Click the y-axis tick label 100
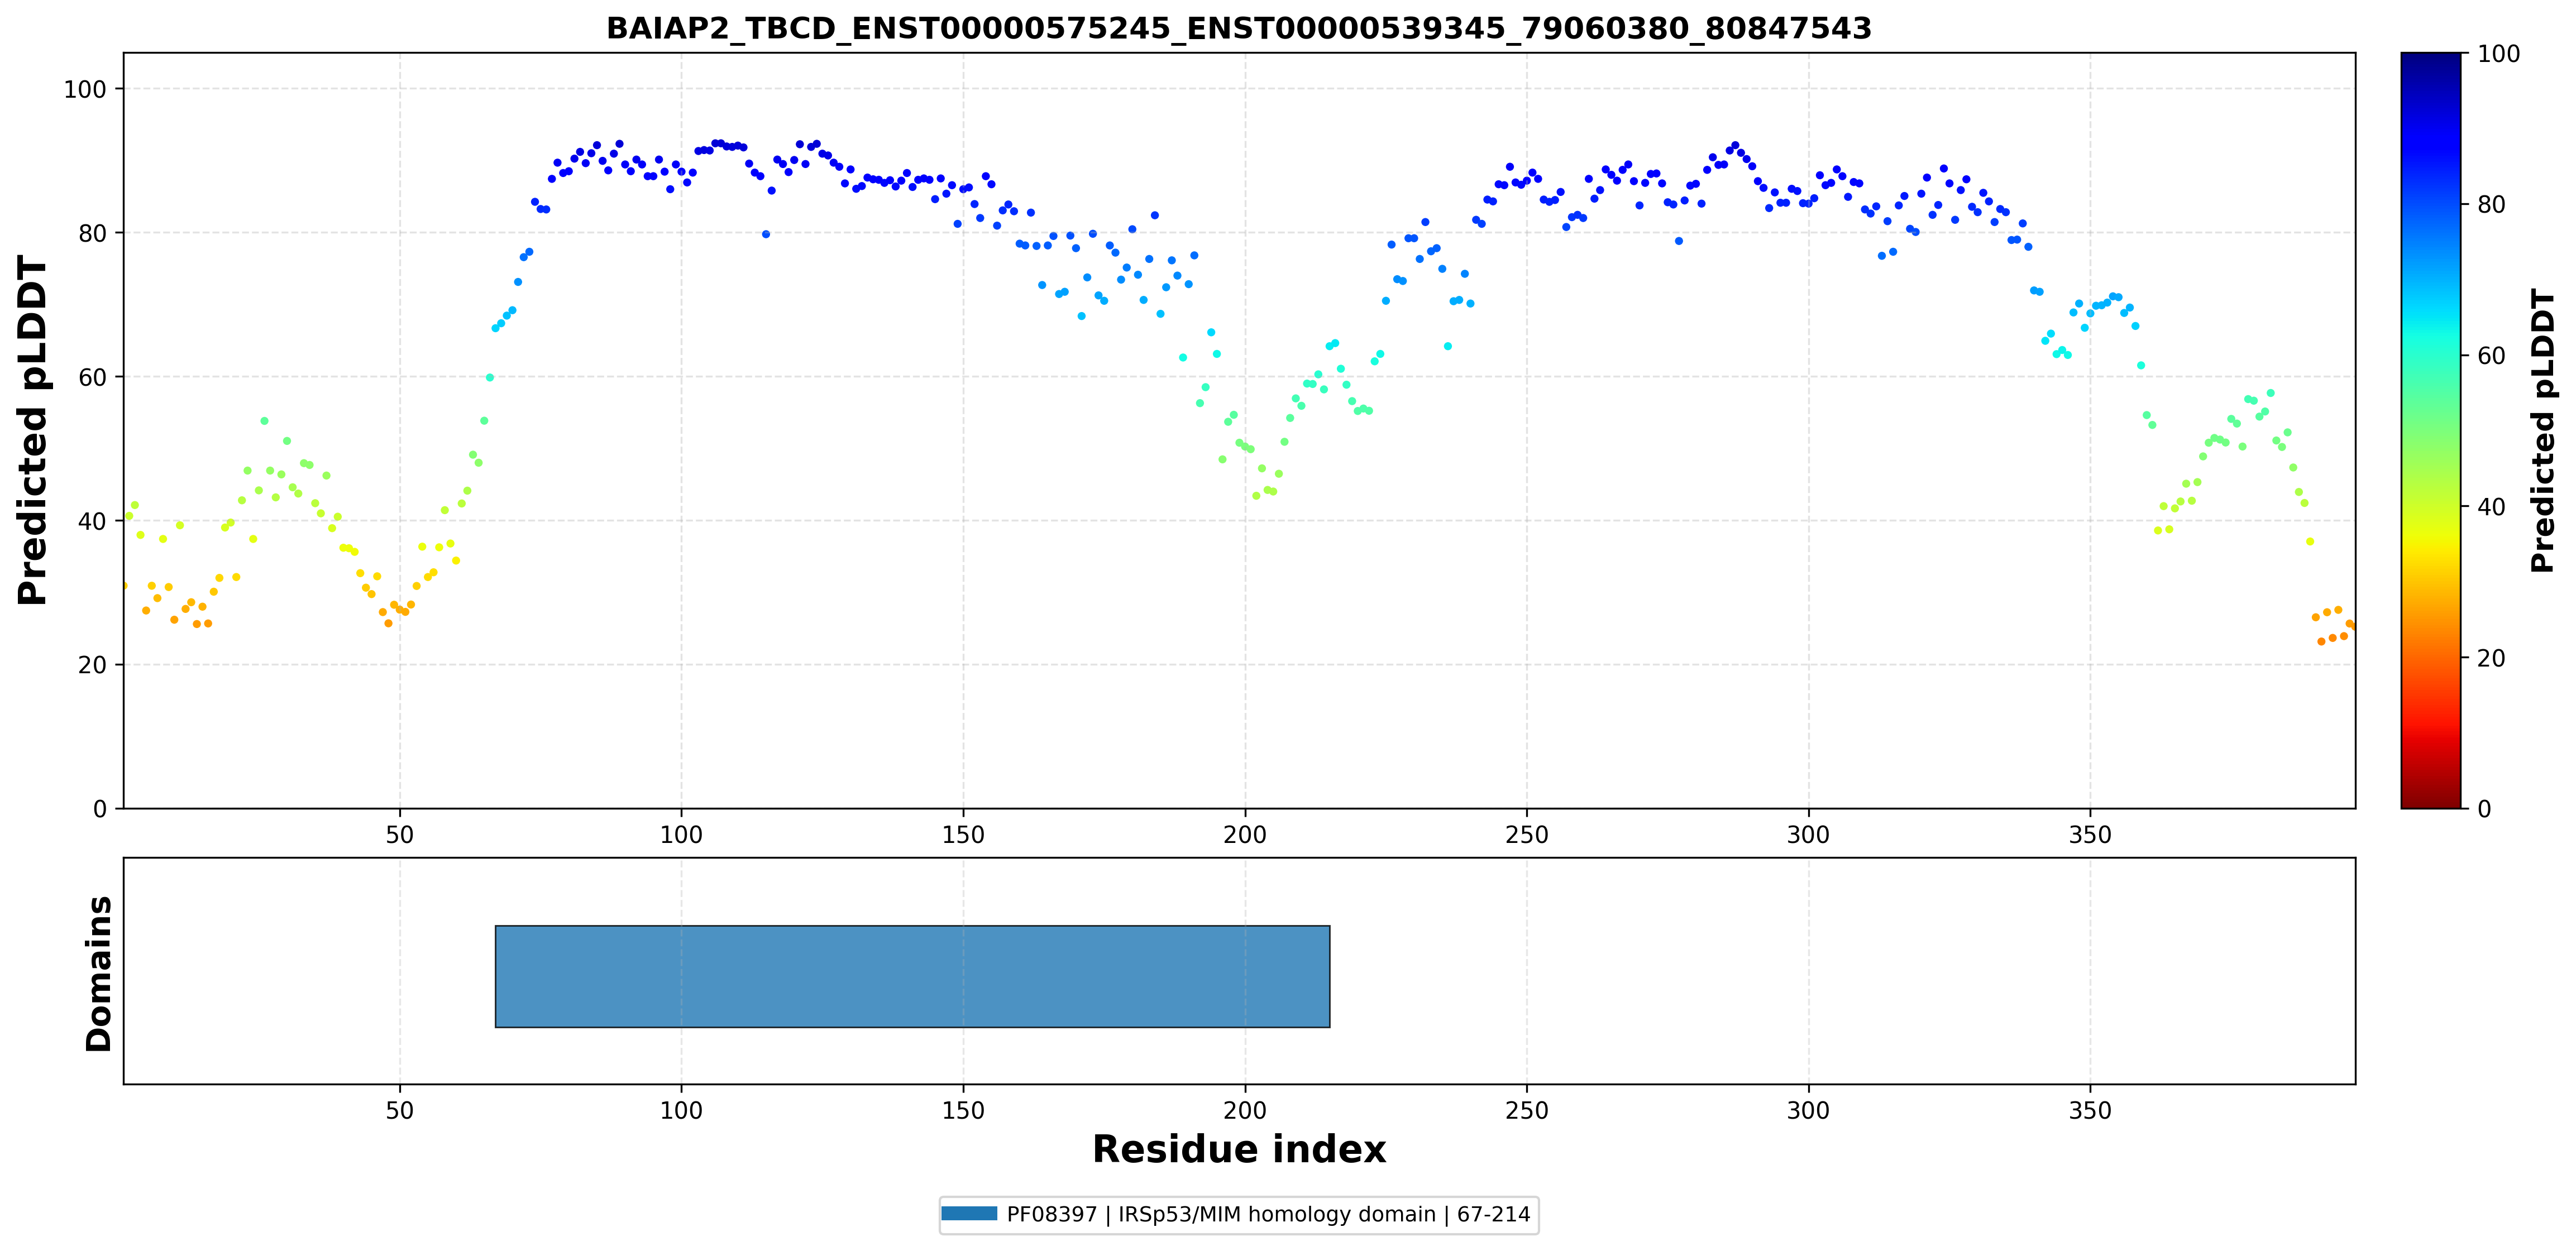This screenshot has height=1251, width=2576. click(85, 89)
